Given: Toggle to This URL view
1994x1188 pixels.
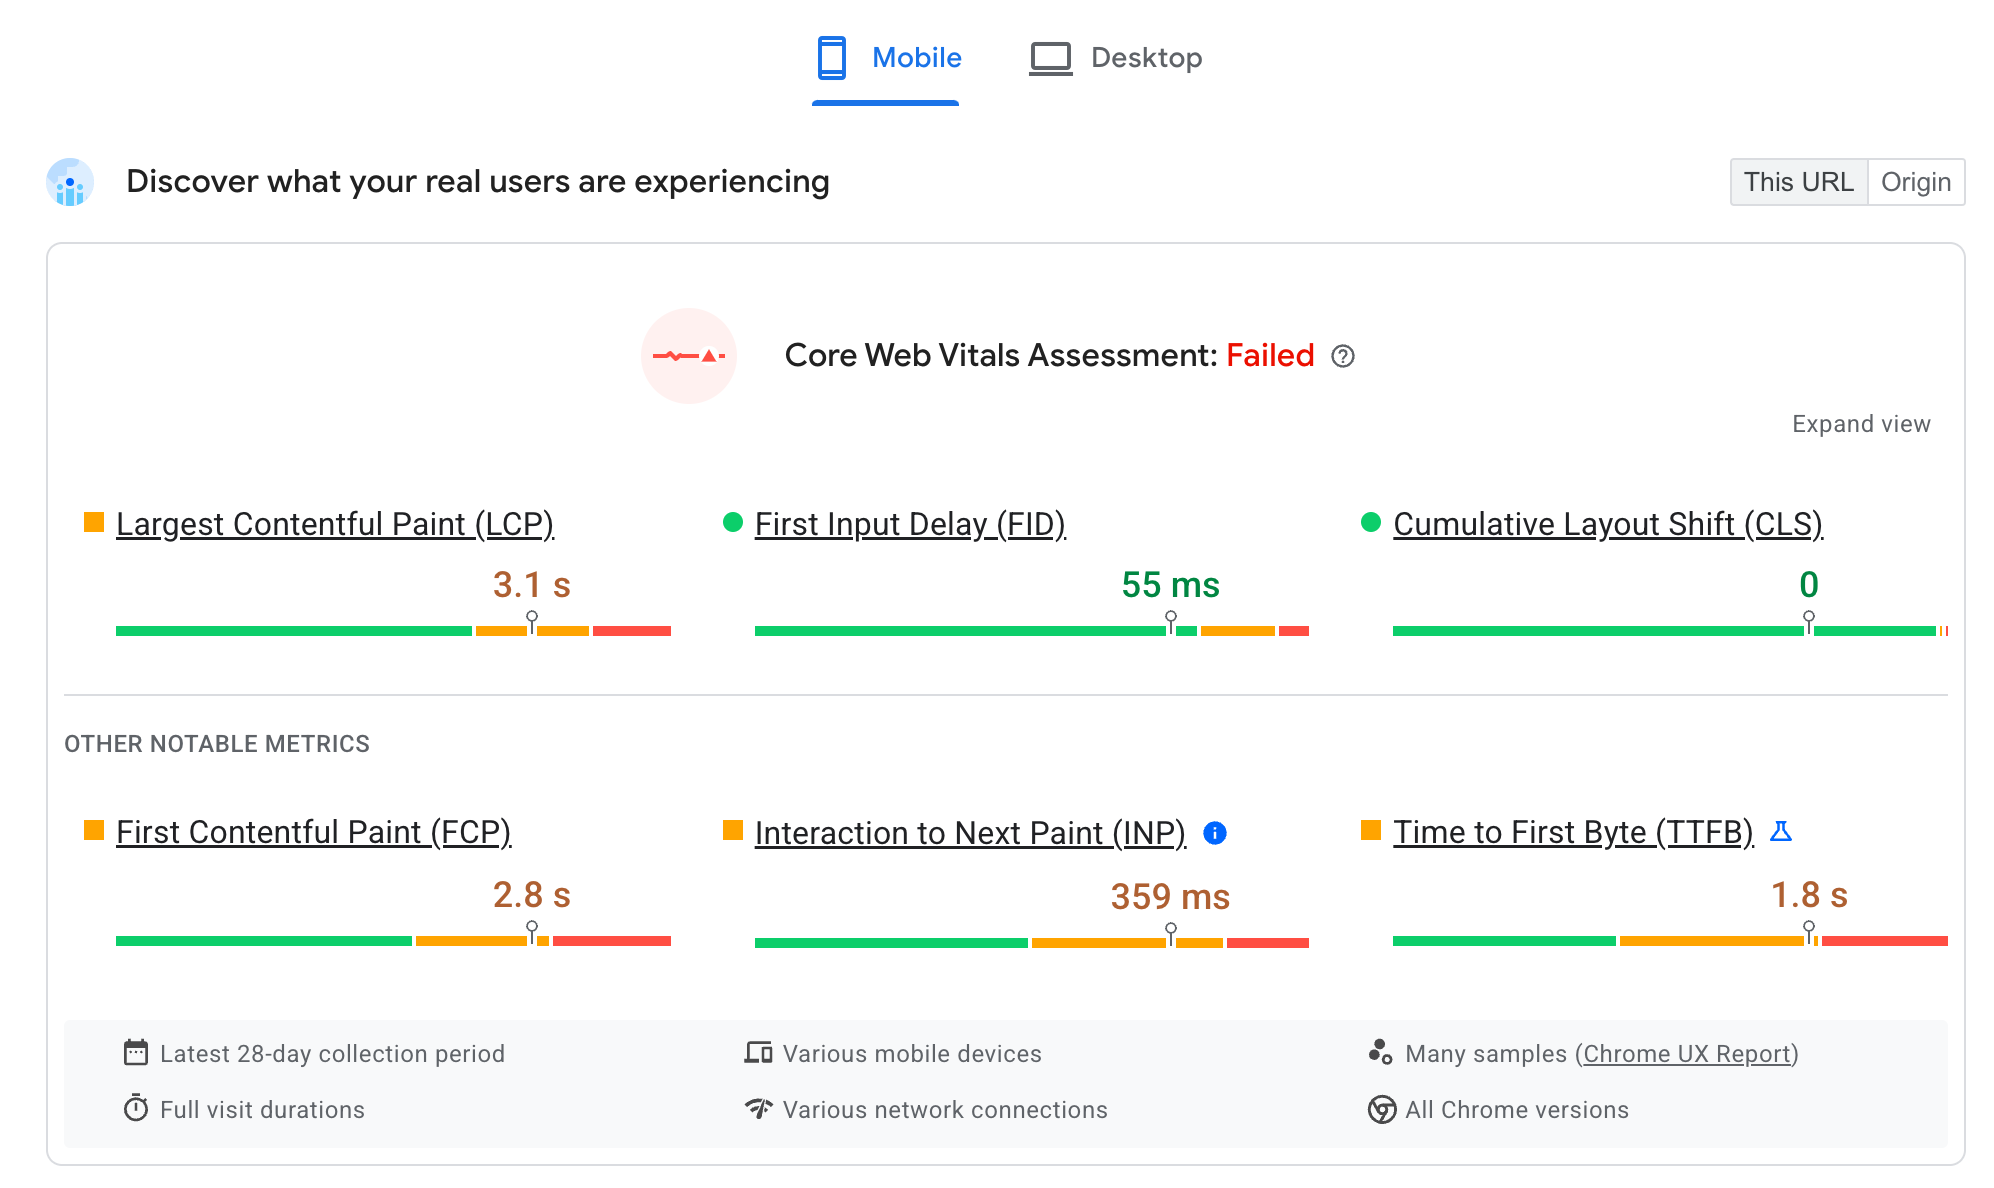Looking at the screenshot, I should click(x=1799, y=181).
